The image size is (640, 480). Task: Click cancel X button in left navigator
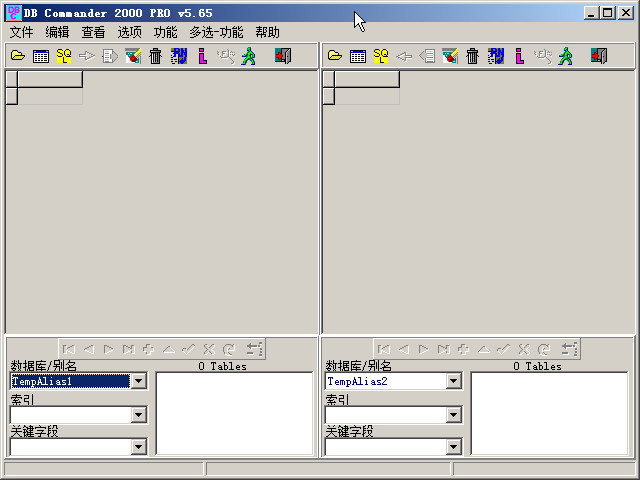tap(209, 349)
